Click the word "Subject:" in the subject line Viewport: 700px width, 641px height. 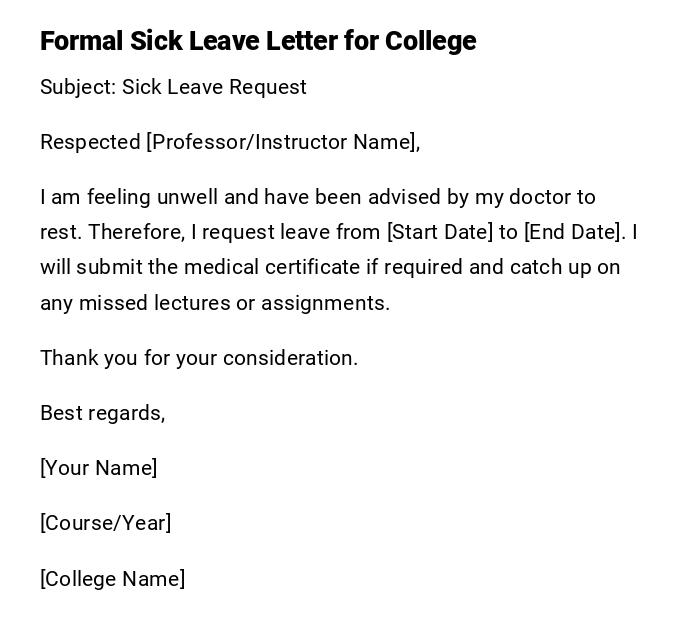78,87
